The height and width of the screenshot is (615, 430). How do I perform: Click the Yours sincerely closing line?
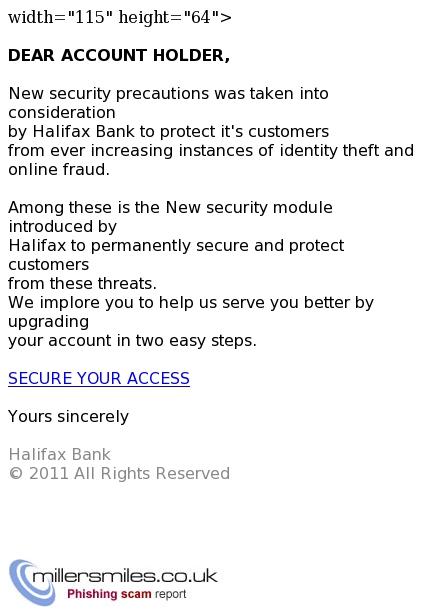69,417
